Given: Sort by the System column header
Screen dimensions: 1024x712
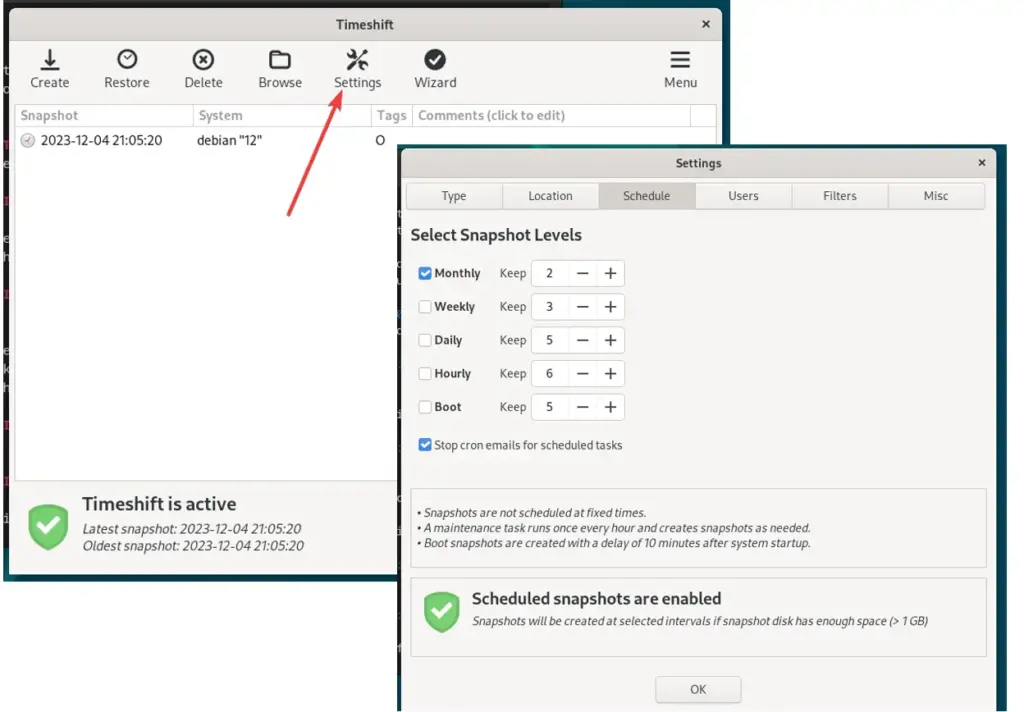Looking at the screenshot, I should click(282, 116).
